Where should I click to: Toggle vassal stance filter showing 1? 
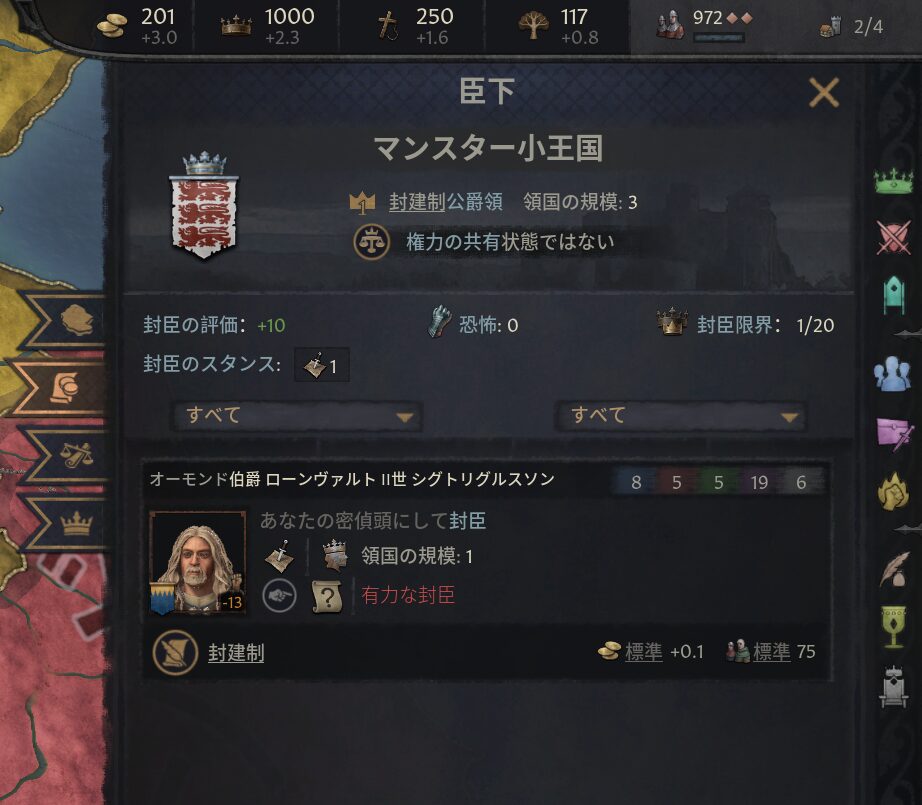(x=321, y=365)
